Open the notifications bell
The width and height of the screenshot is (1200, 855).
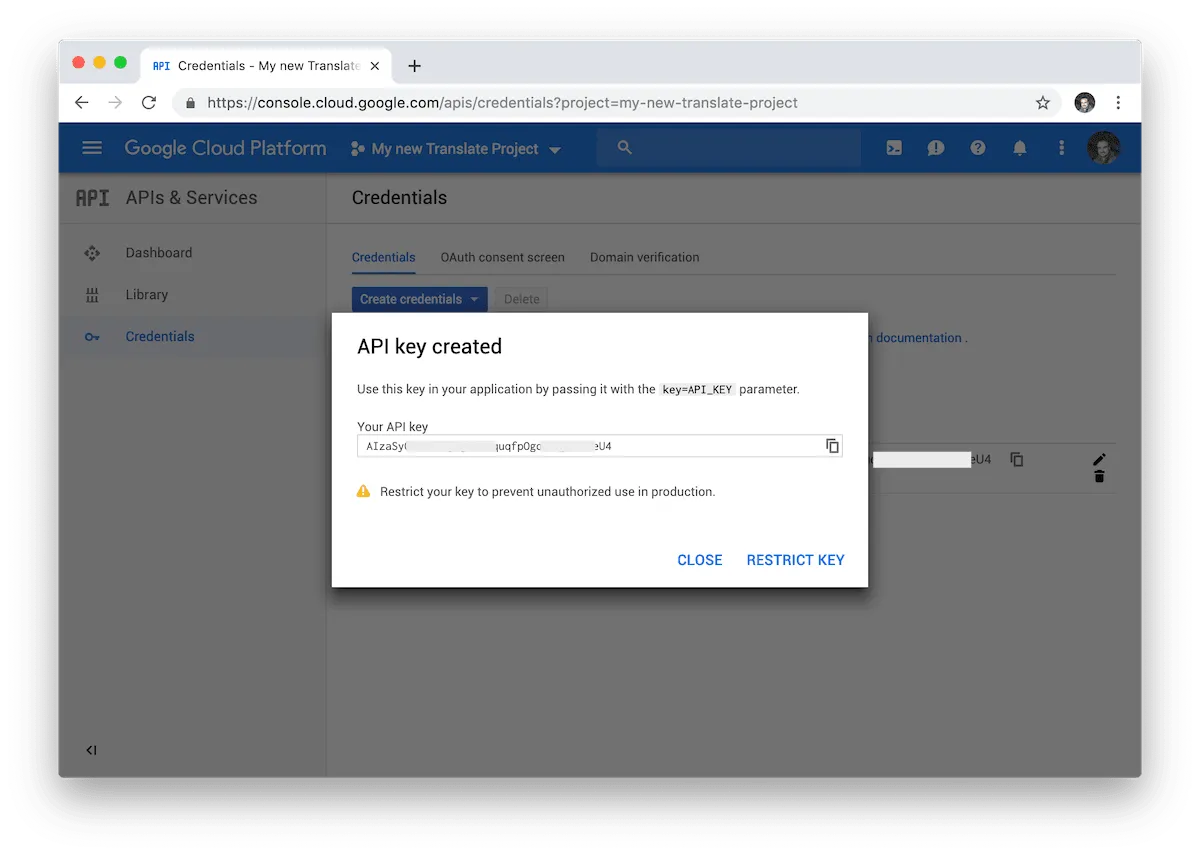(x=1020, y=148)
